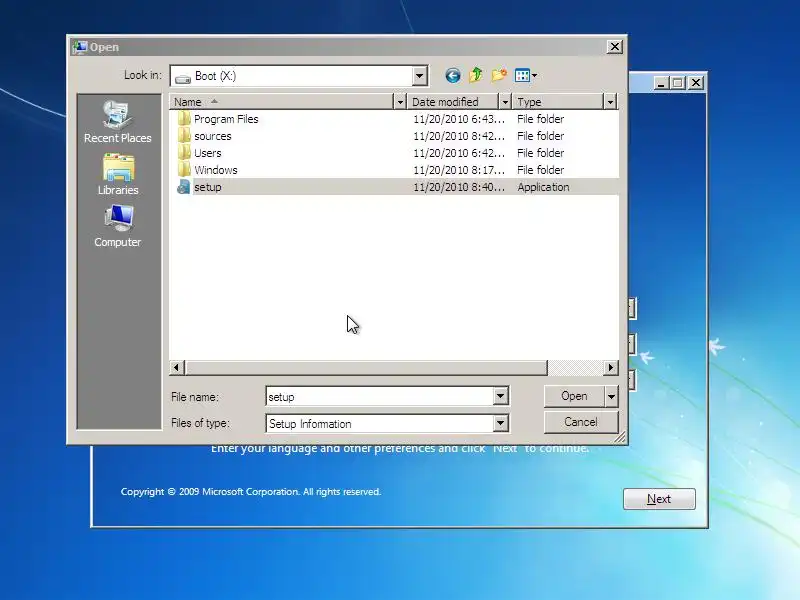Screen dimensions: 800x600
Task: Click into the File name field
Action: point(380,396)
